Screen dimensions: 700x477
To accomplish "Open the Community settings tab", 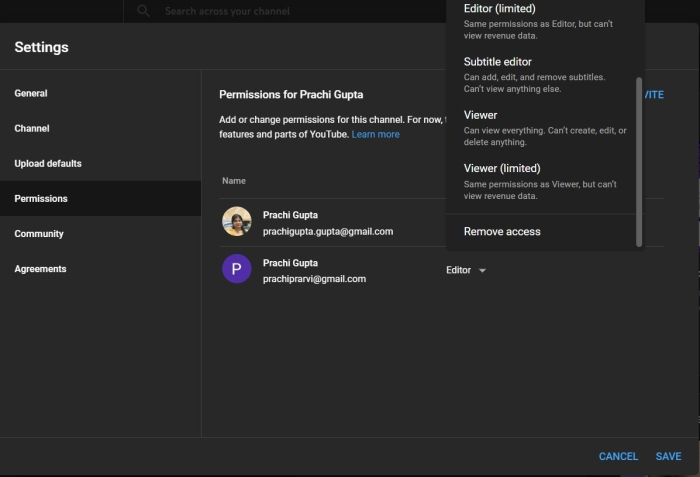I will [x=39, y=233].
